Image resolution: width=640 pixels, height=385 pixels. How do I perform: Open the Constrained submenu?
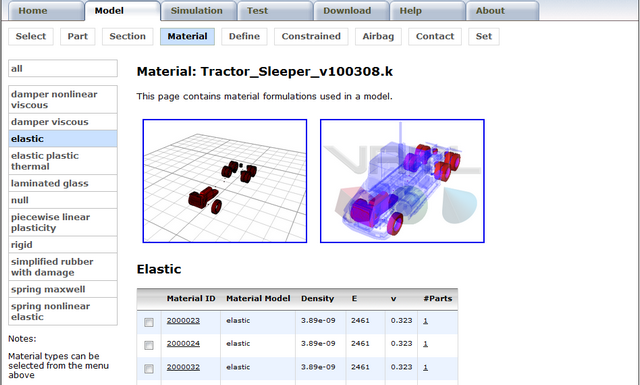tap(311, 36)
